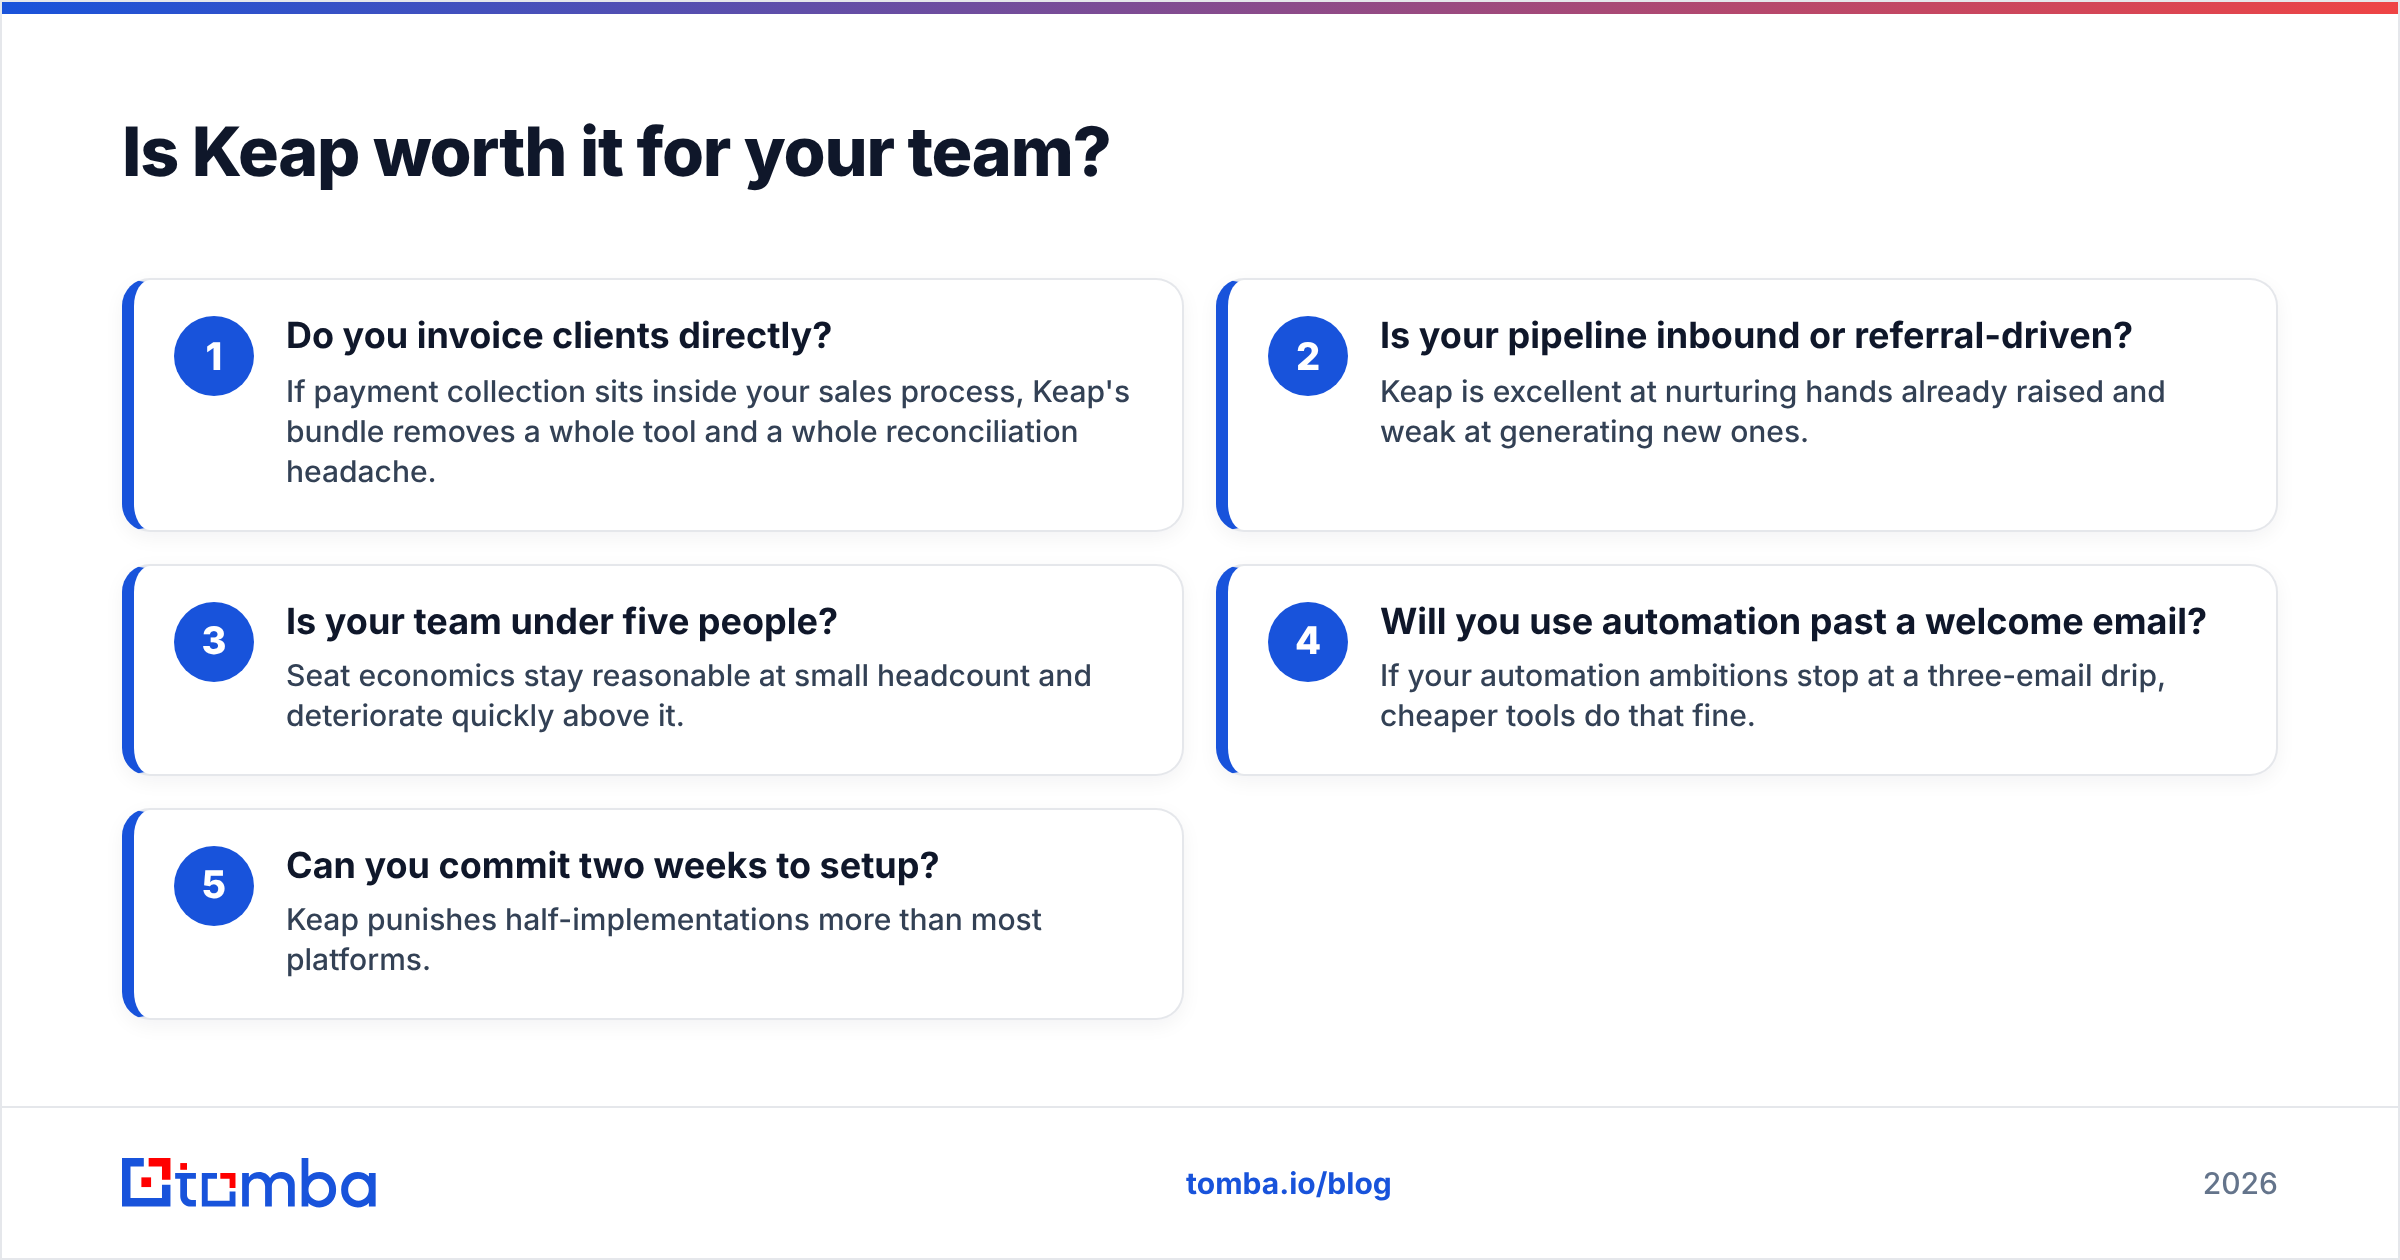
Task: Click the number 3 circle badge
Action: (x=214, y=642)
